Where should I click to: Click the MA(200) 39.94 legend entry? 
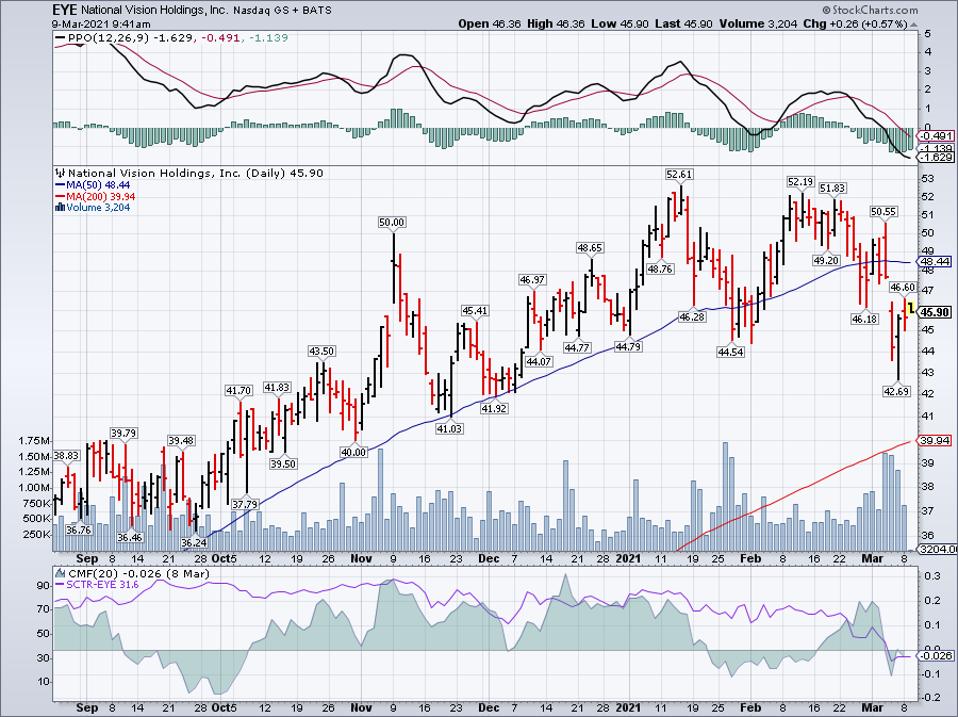click(x=101, y=196)
